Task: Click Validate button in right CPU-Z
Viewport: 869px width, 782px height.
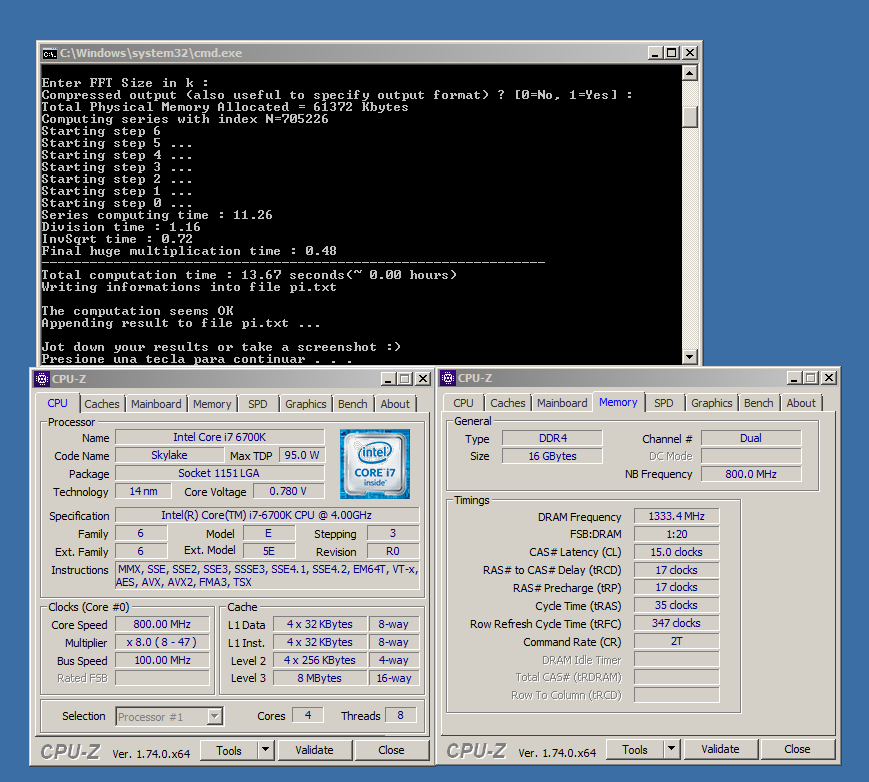Action: pos(720,749)
